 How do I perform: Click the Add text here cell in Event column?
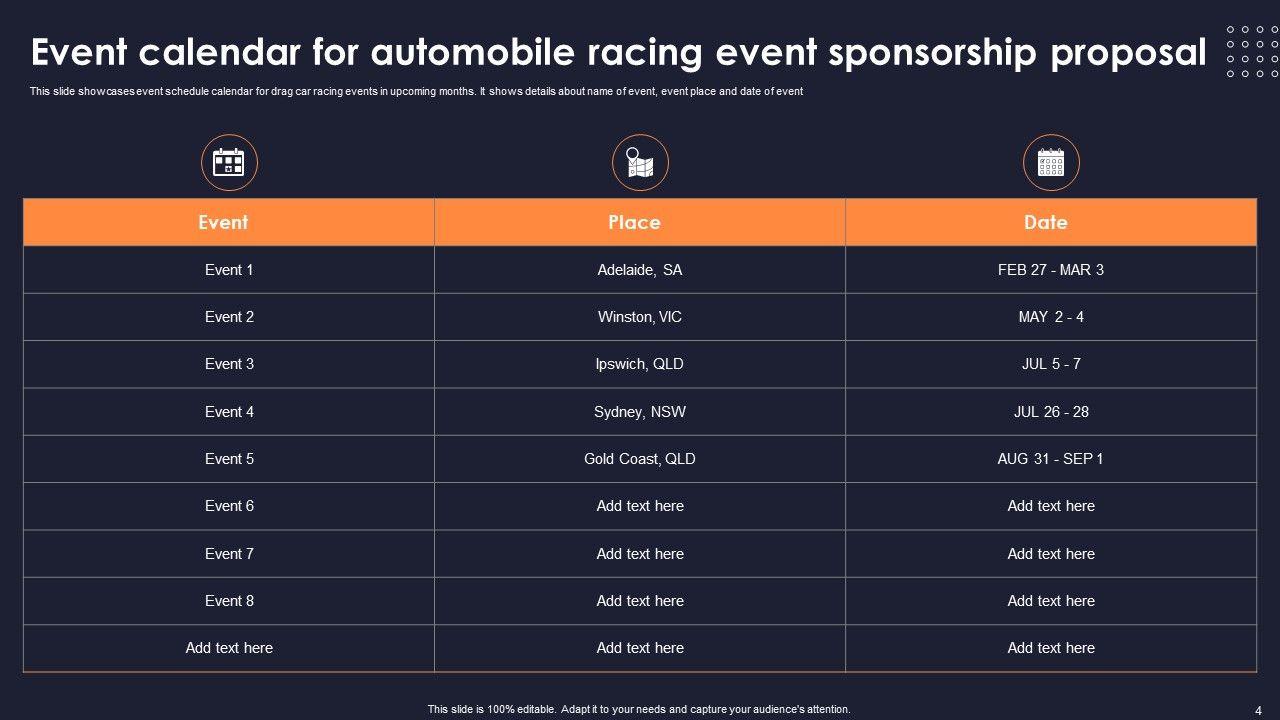pos(229,648)
